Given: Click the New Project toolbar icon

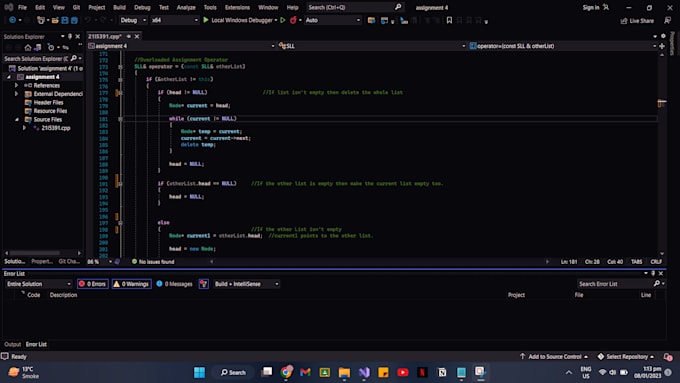Looking at the screenshot, I should click(x=41, y=20).
